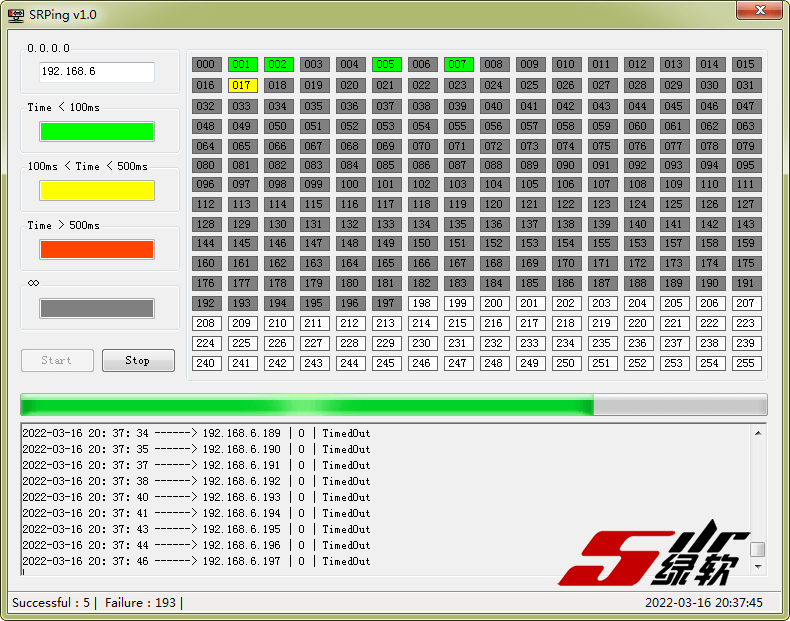Click the yellow 100ms–500ms color swatch
Viewport: 790px width, 621px height.
[97, 190]
